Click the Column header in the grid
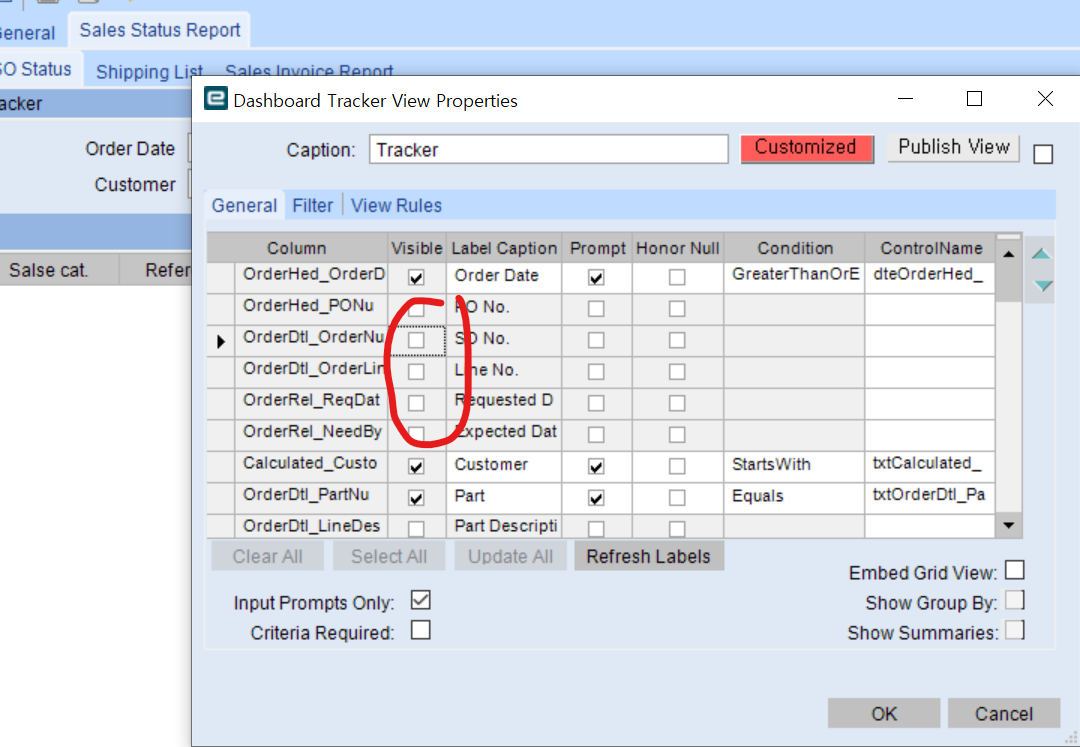The image size is (1080, 747). pyautogui.click(x=297, y=248)
